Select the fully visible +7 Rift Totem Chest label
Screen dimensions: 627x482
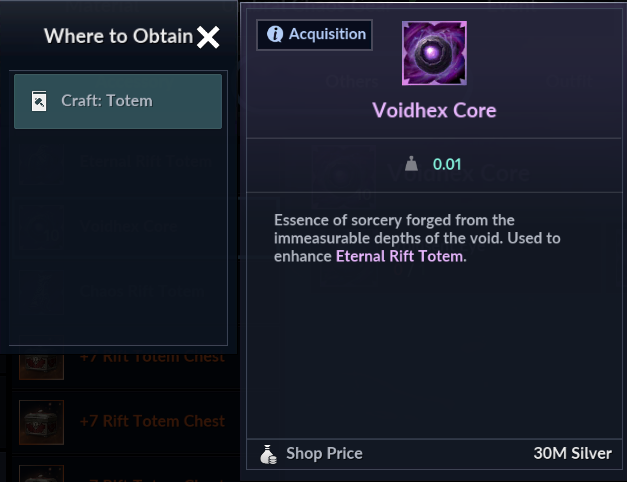[152, 421]
